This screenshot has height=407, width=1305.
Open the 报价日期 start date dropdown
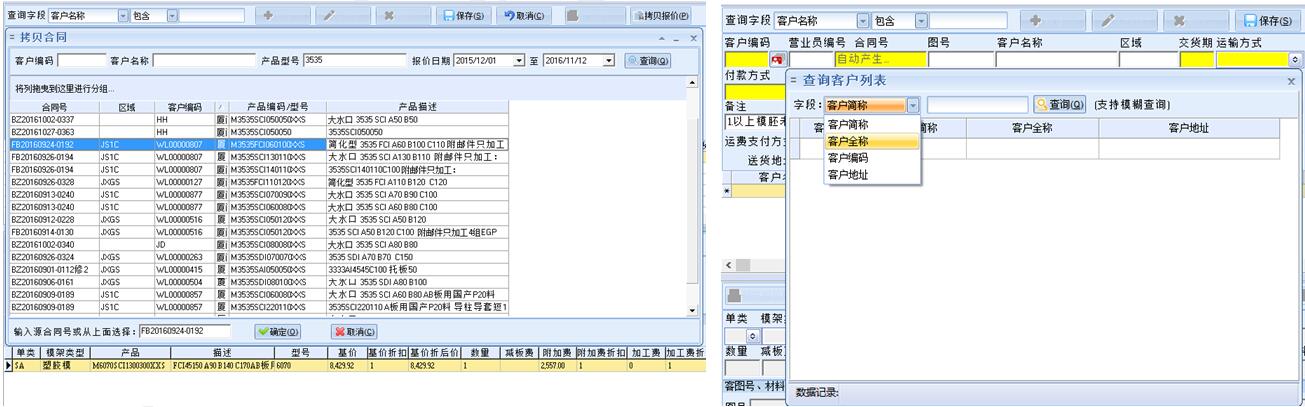point(518,61)
